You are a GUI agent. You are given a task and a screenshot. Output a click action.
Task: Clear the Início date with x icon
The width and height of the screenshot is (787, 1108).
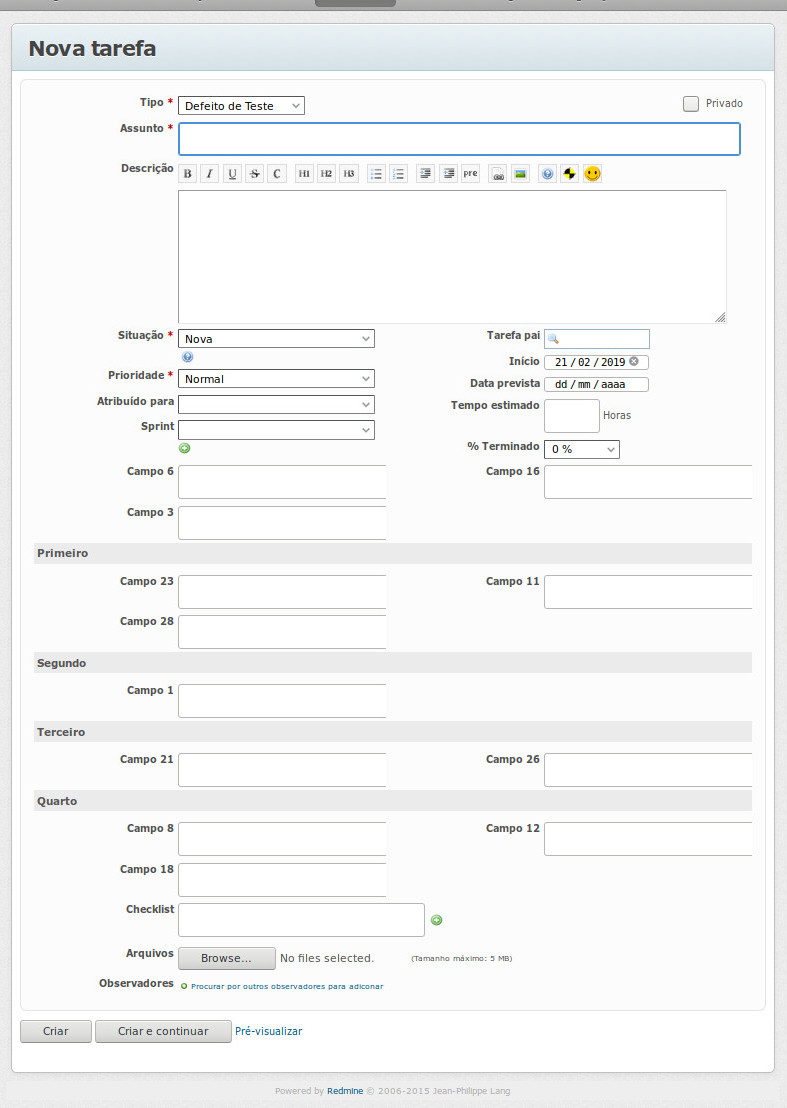[634, 361]
